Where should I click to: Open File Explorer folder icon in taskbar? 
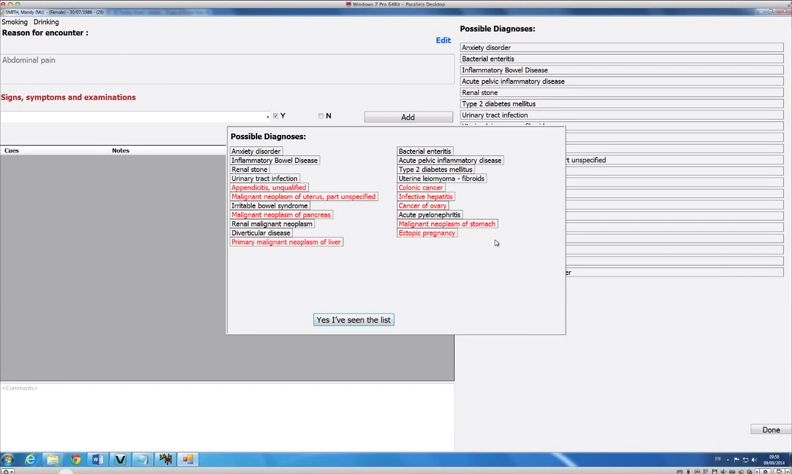click(52, 459)
